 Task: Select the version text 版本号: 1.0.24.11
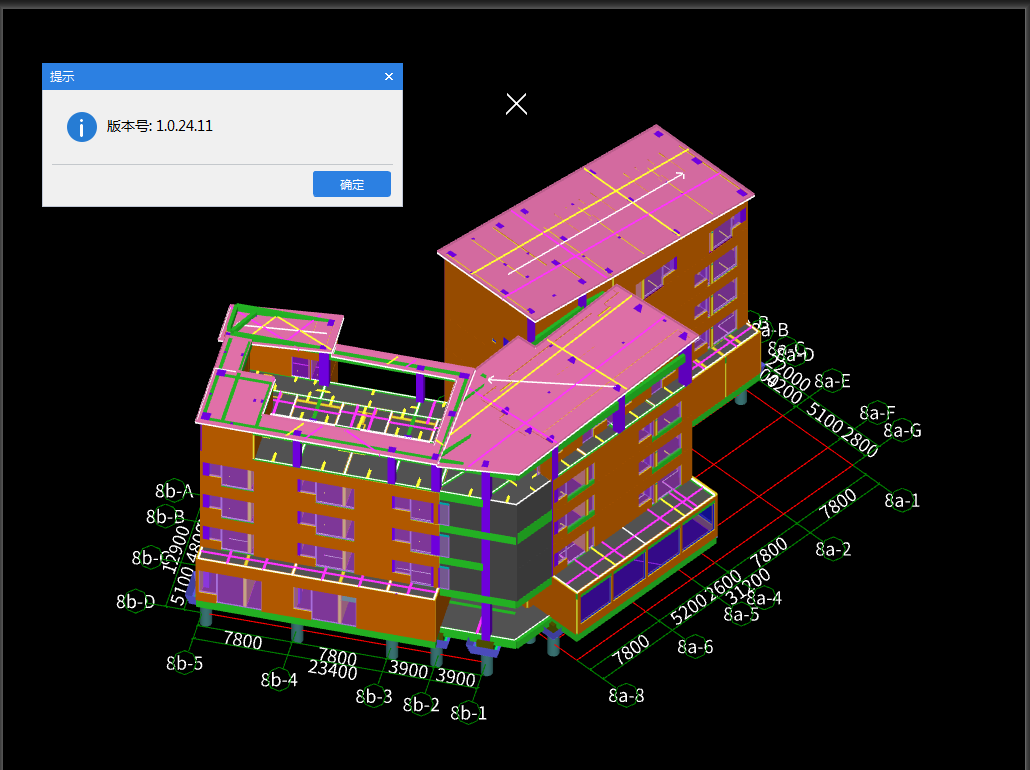click(x=160, y=126)
